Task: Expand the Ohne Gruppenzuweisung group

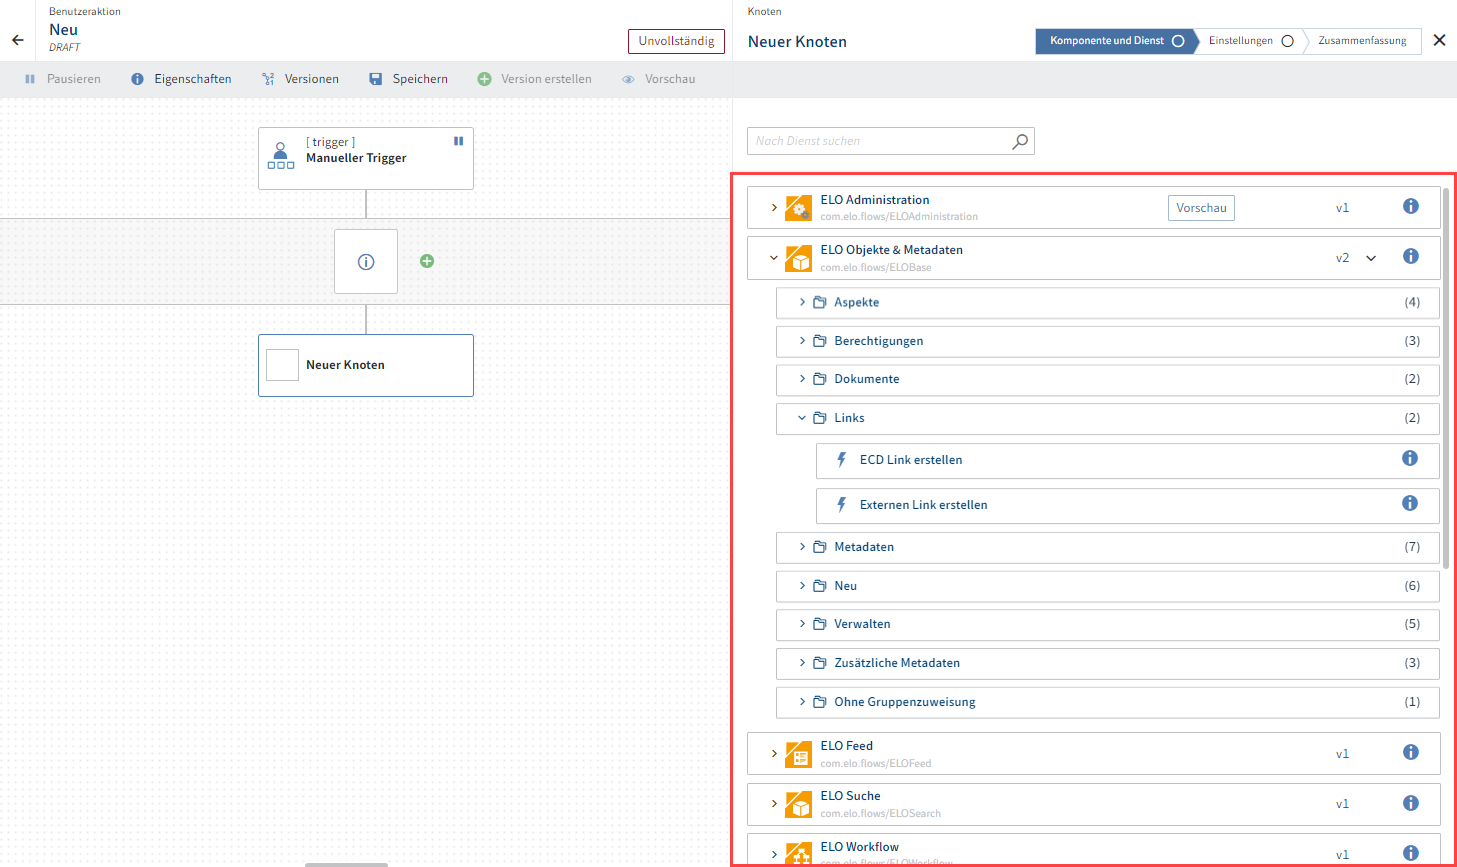Action: (x=802, y=702)
